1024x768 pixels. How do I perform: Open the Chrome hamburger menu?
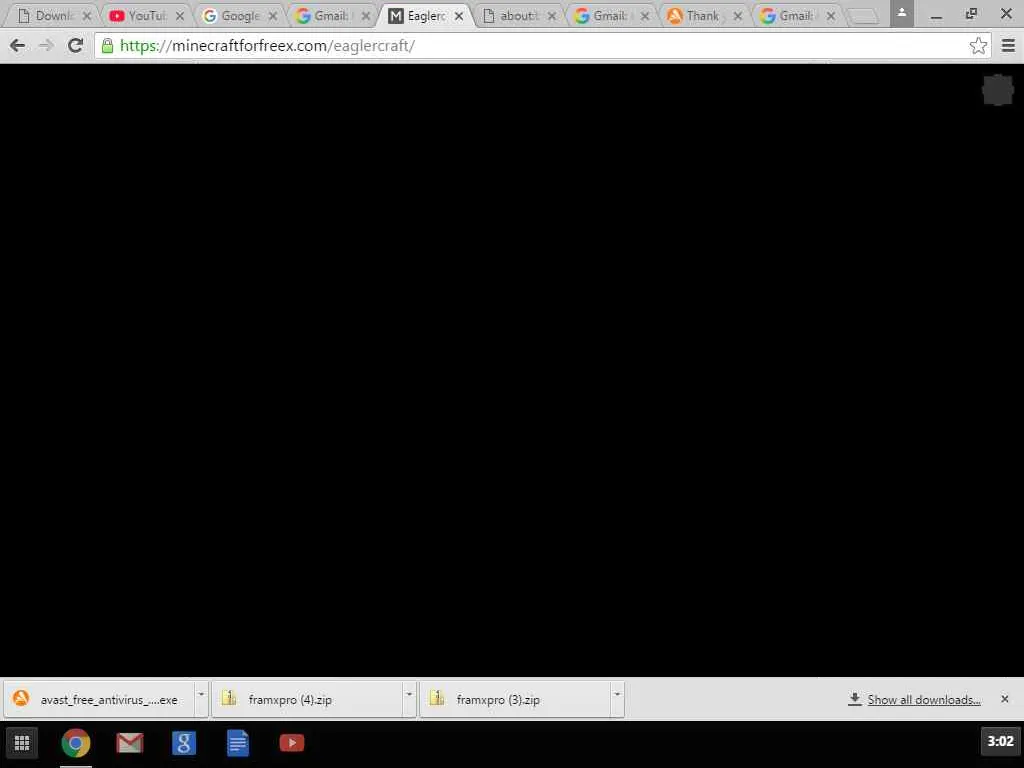(x=1008, y=46)
